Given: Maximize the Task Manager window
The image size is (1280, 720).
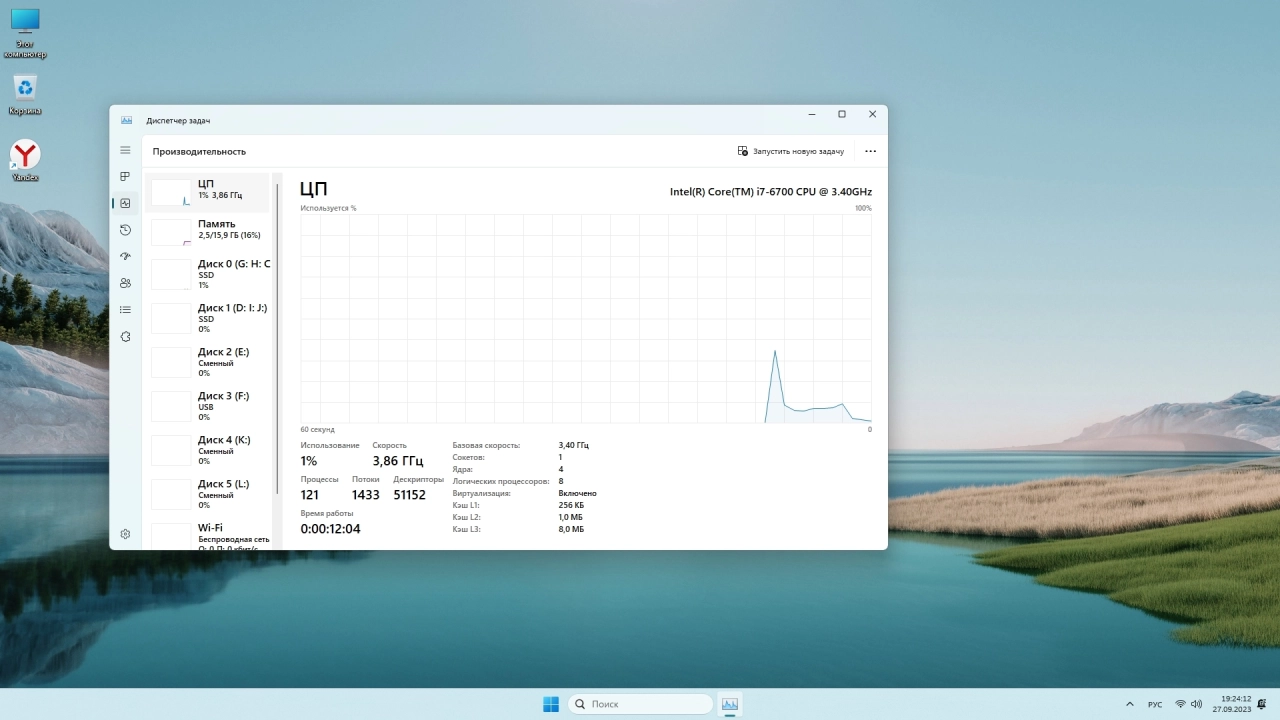Looking at the screenshot, I should pyautogui.click(x=842, y=115).
